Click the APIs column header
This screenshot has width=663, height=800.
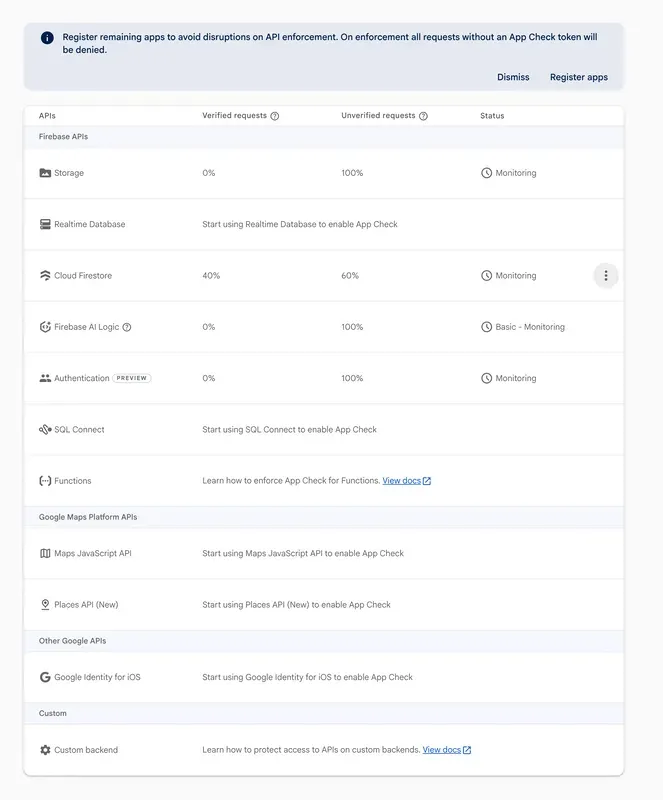47,116
